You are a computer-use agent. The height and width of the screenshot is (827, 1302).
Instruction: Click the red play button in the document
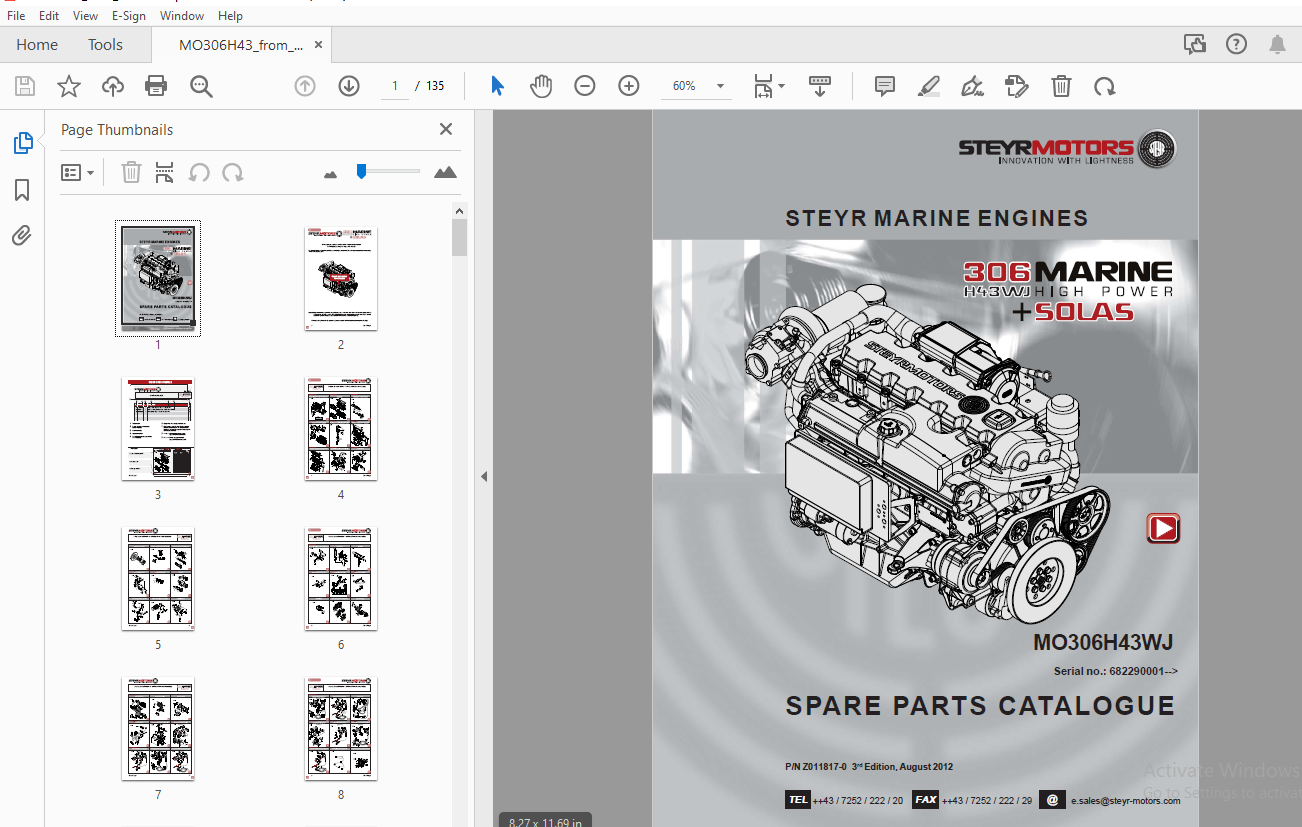[1163, 528]
